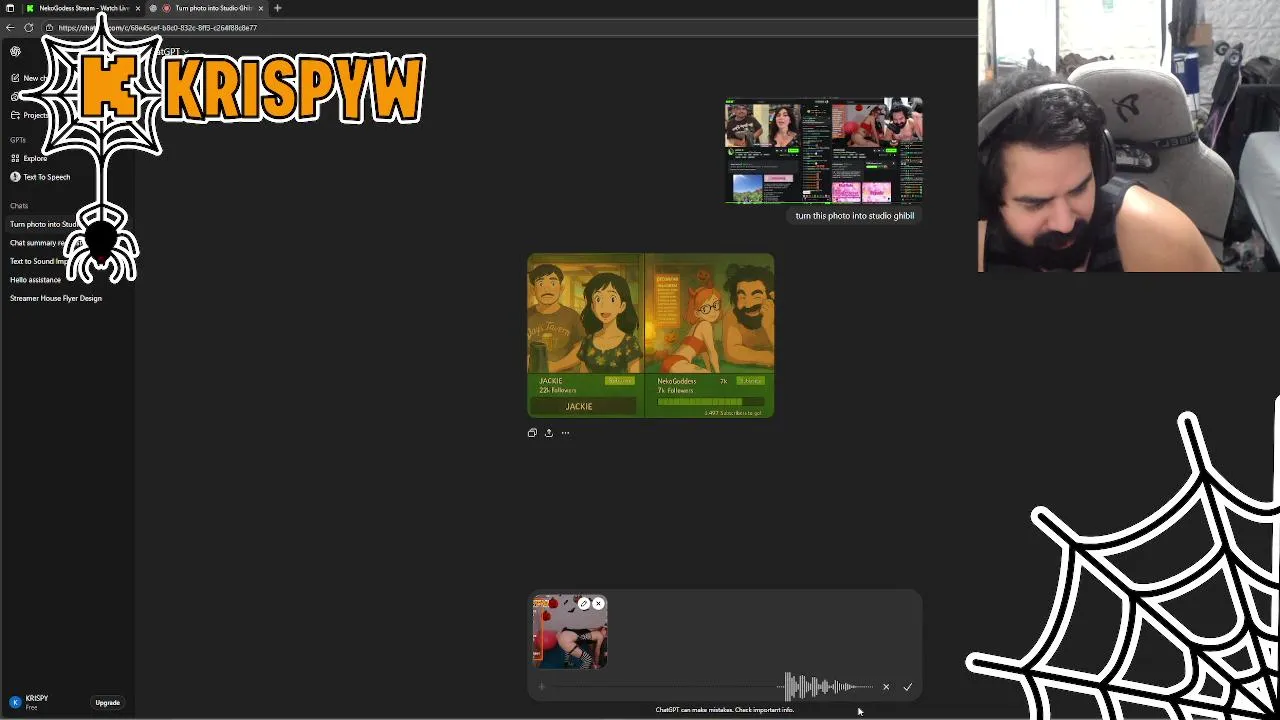Screen dimensions: 1280x720
Task: Share the generated image via upload icon
Action: click(x=549, y=433)
